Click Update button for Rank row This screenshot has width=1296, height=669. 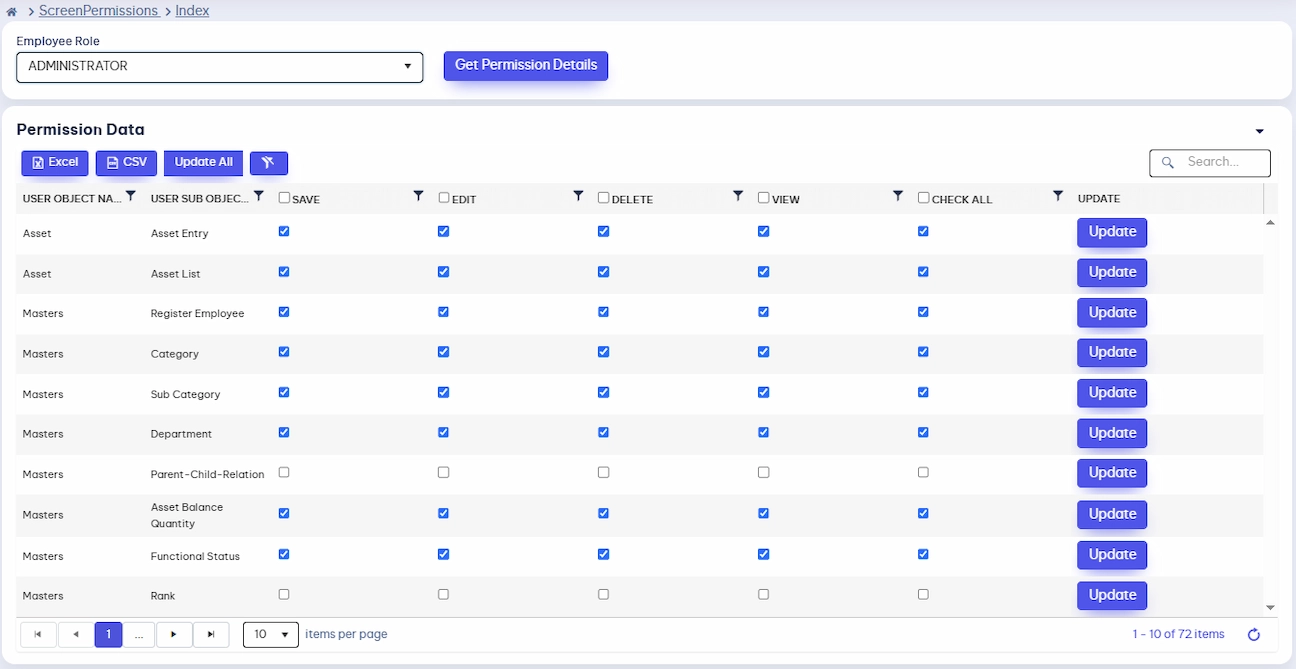pyautogui.click(x=1112, y=595)
